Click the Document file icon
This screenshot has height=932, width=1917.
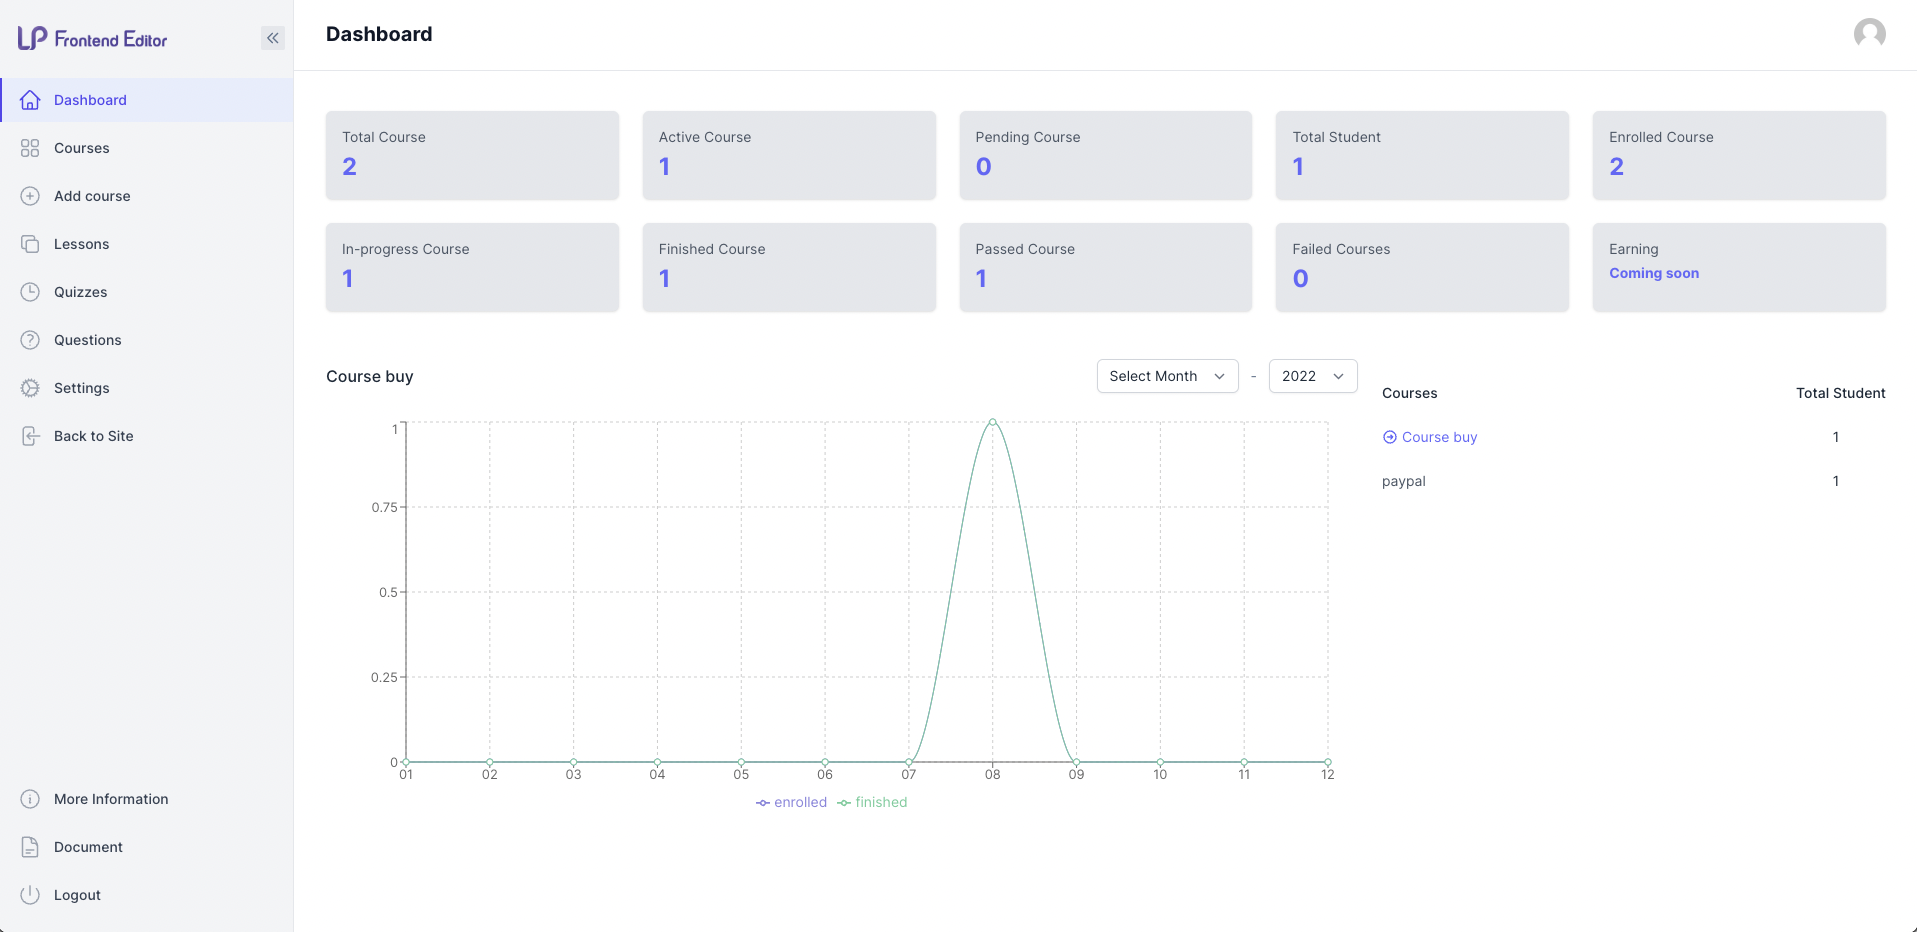tap(30, 847)
